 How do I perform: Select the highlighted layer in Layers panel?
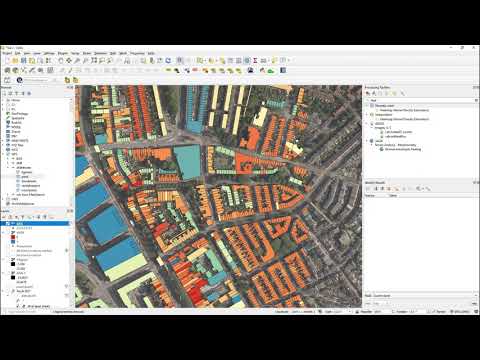(x=36, y=224)
